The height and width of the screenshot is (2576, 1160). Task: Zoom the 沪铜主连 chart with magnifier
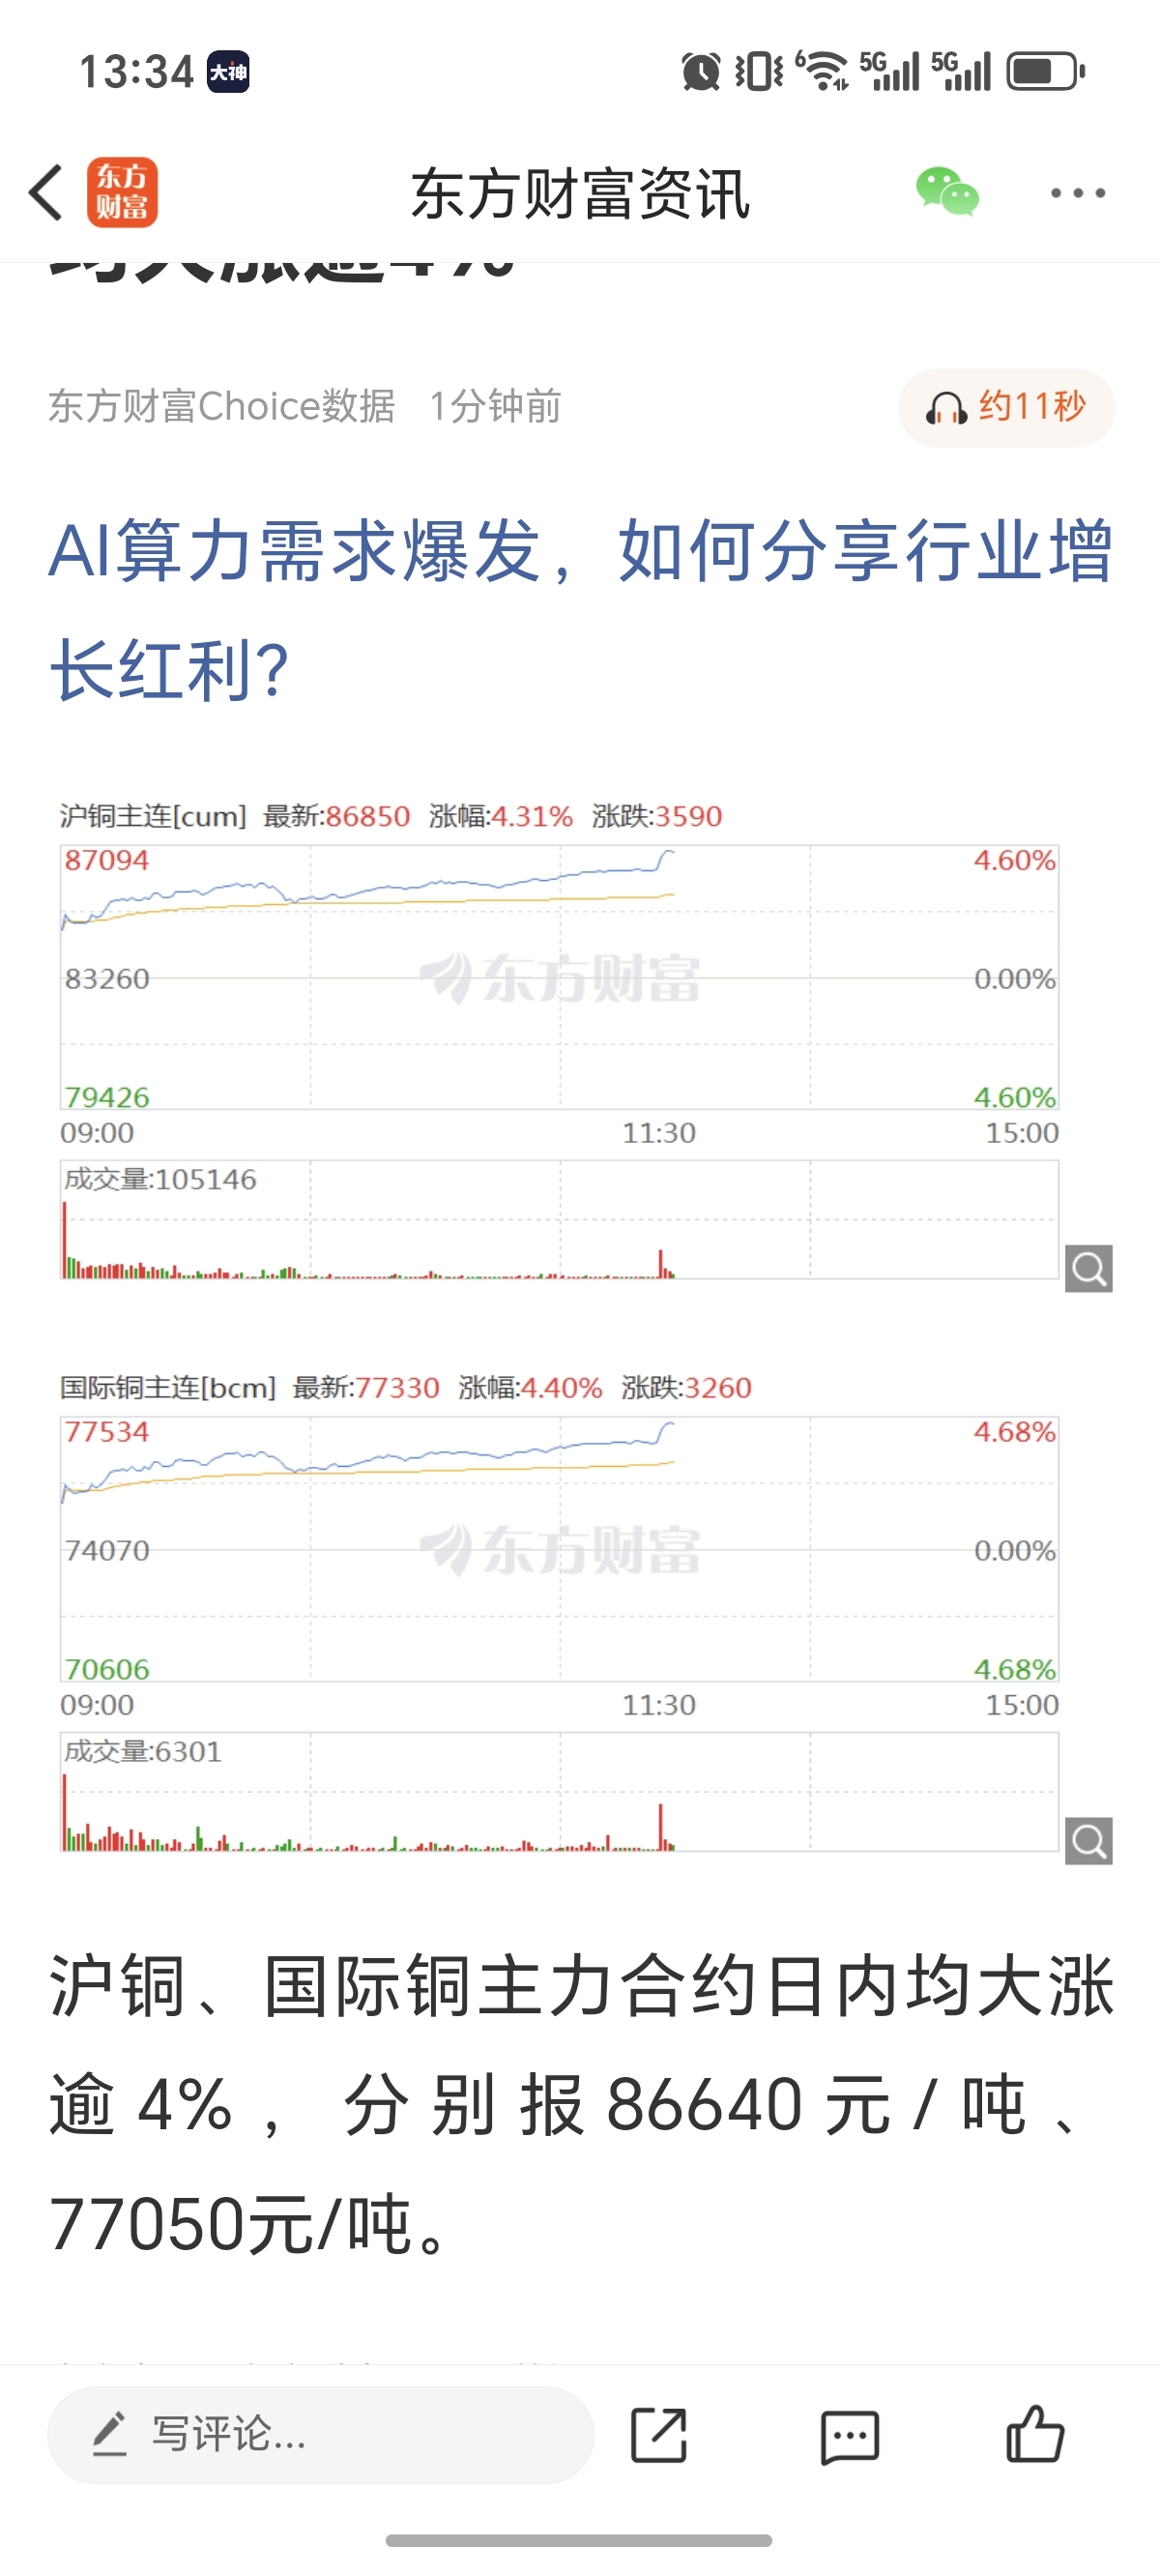[1089, 1269]
